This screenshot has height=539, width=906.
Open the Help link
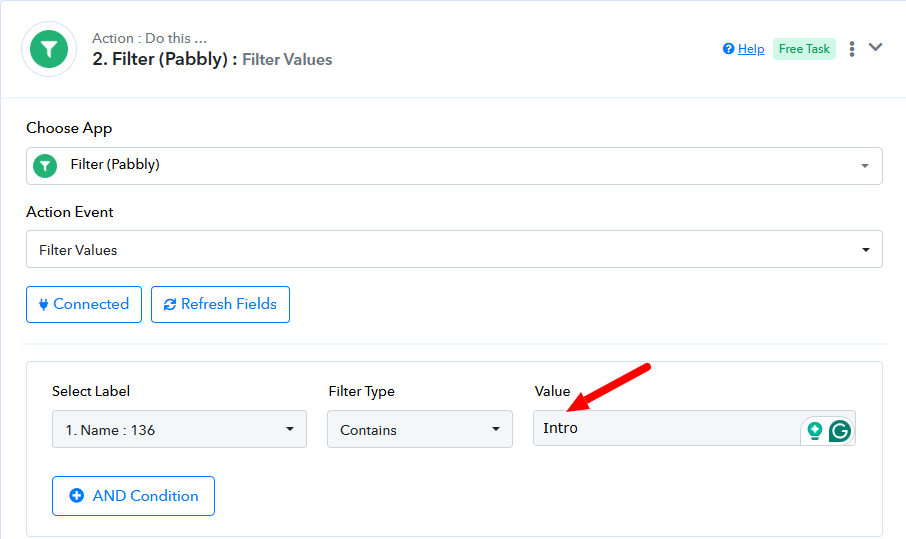pyautogui.click(x=751, y=49)
